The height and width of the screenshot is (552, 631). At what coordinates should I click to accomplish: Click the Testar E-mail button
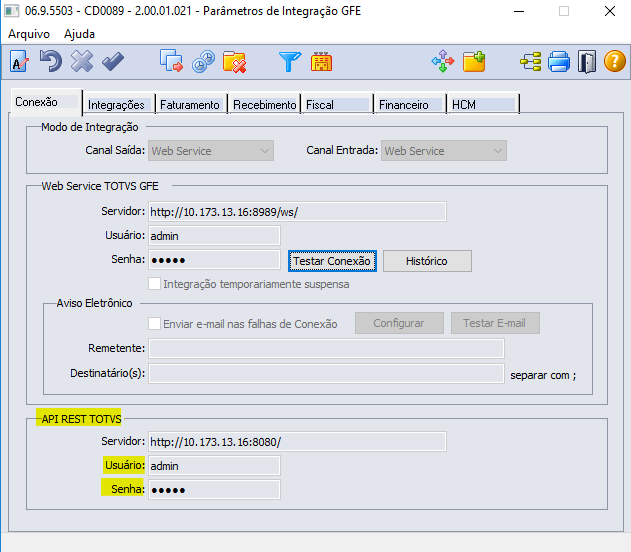click(x=495, y=323)
